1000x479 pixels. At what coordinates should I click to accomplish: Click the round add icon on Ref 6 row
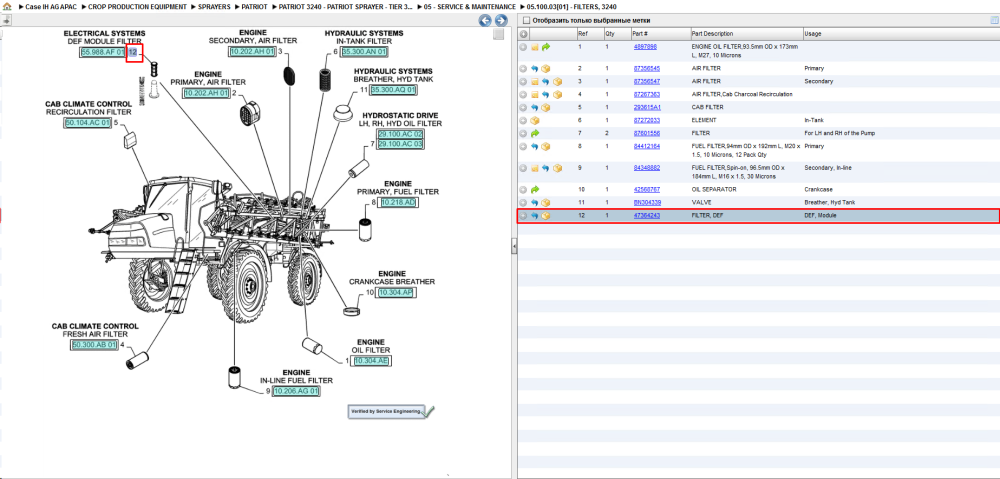pos(524,121)
